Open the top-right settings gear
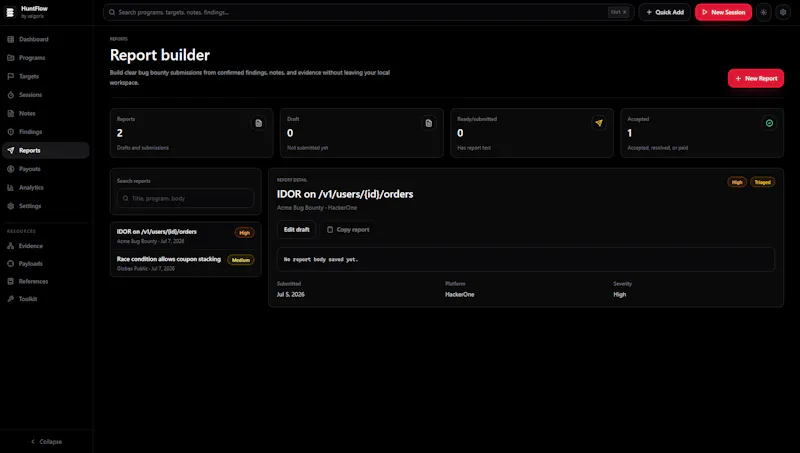This screenshot has width=800, height=453. click(x=783, y=12)
